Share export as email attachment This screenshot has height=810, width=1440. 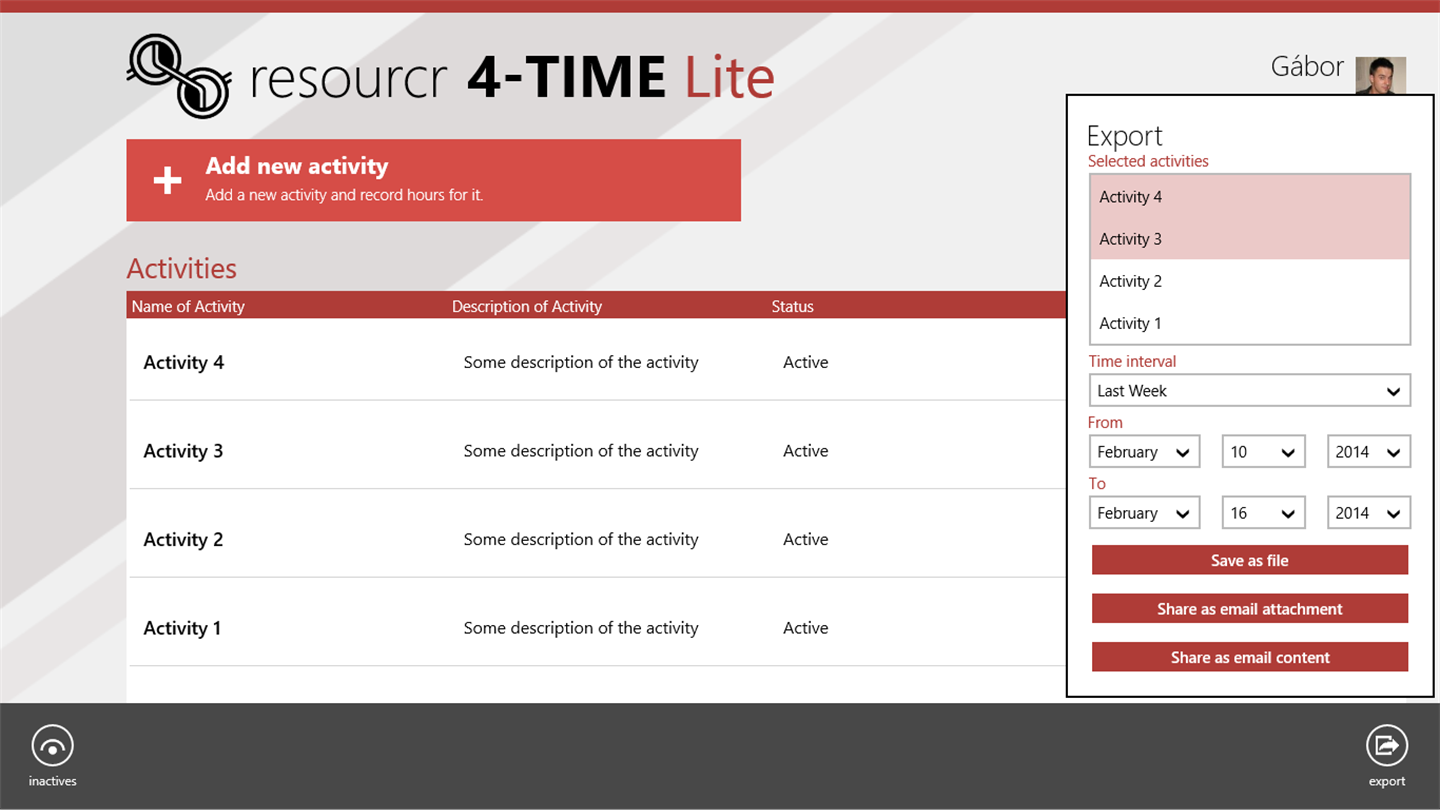pyautogui.click(x=1249, y=608)
